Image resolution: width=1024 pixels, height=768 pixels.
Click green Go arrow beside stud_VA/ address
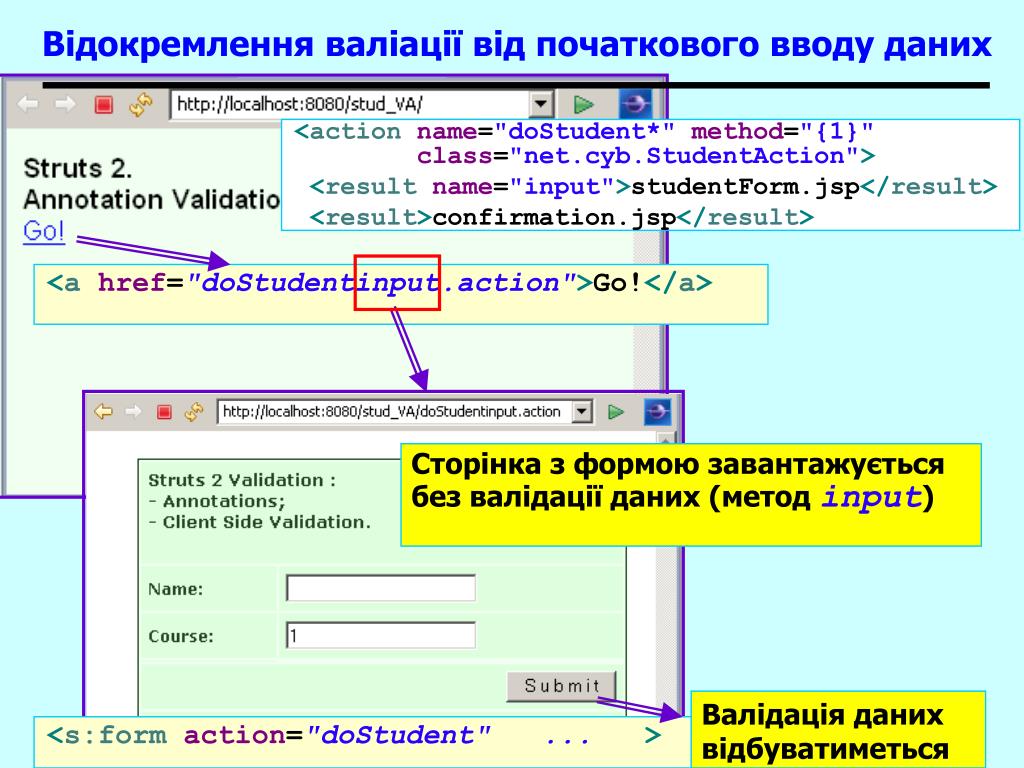(x=583, y=104)
